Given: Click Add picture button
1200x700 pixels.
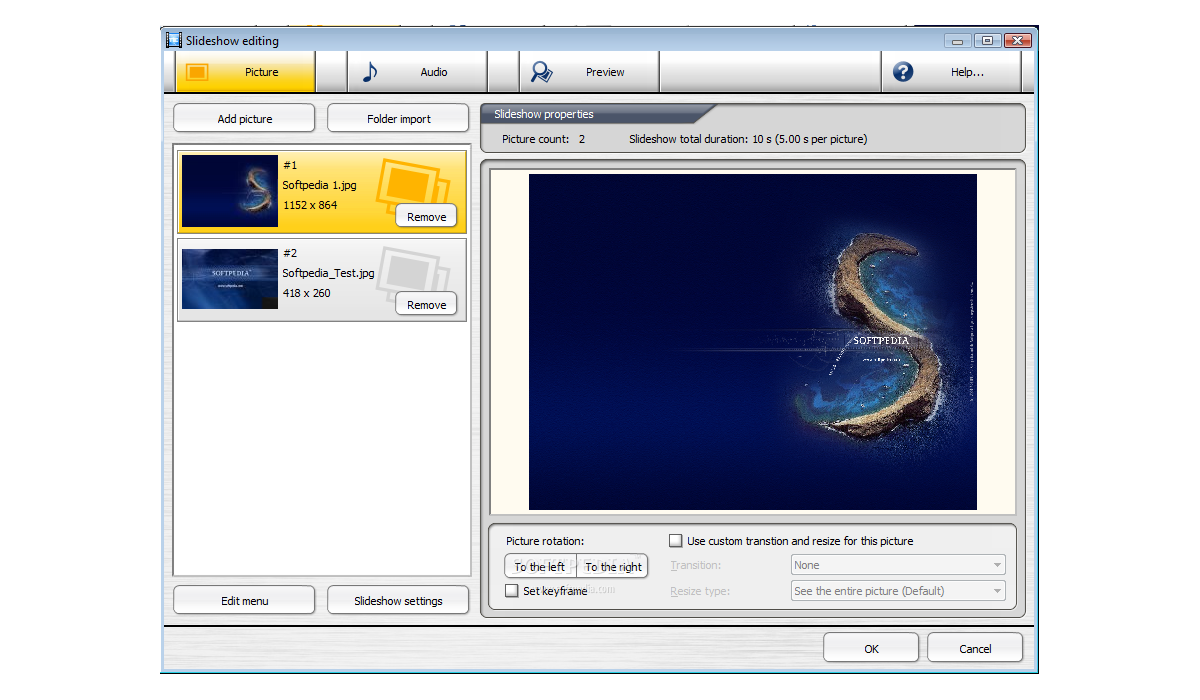Looking at the screenshot, I should [x=244, y=118].
